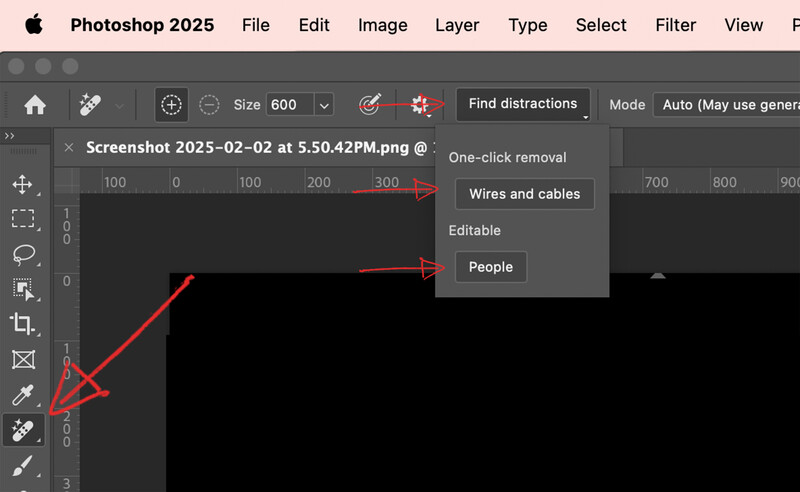Click the ruler origin corner box
This screenshot has height=492, width=800.
tap(67, 180)
